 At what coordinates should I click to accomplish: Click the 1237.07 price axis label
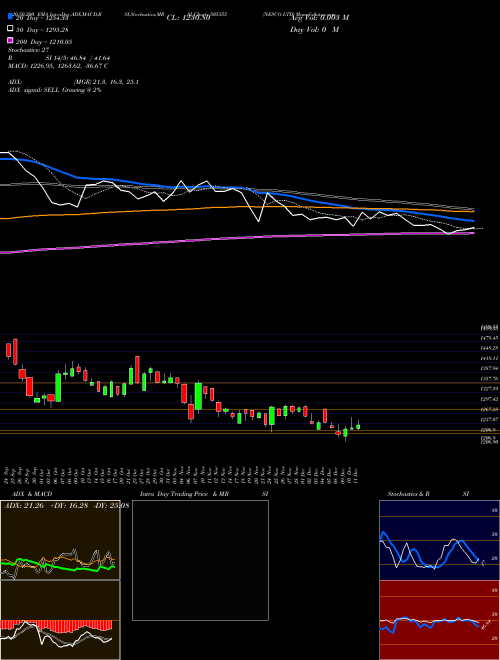pyautogui.click(x=489, y=419)
